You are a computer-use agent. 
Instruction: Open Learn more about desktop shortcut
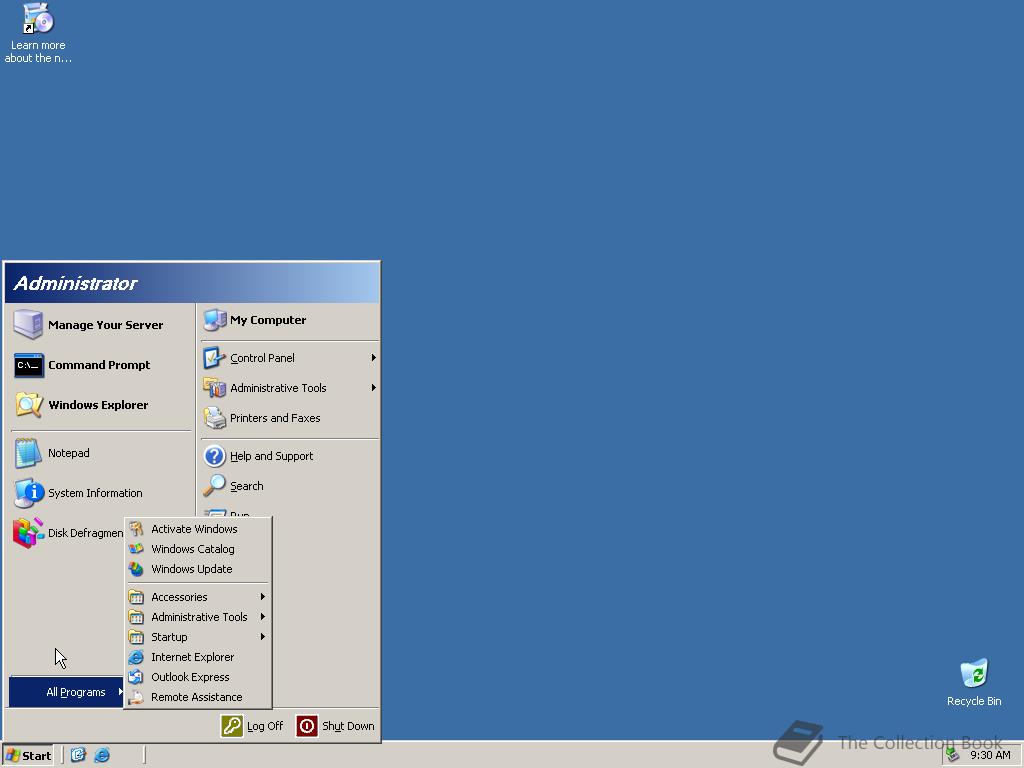38,18
